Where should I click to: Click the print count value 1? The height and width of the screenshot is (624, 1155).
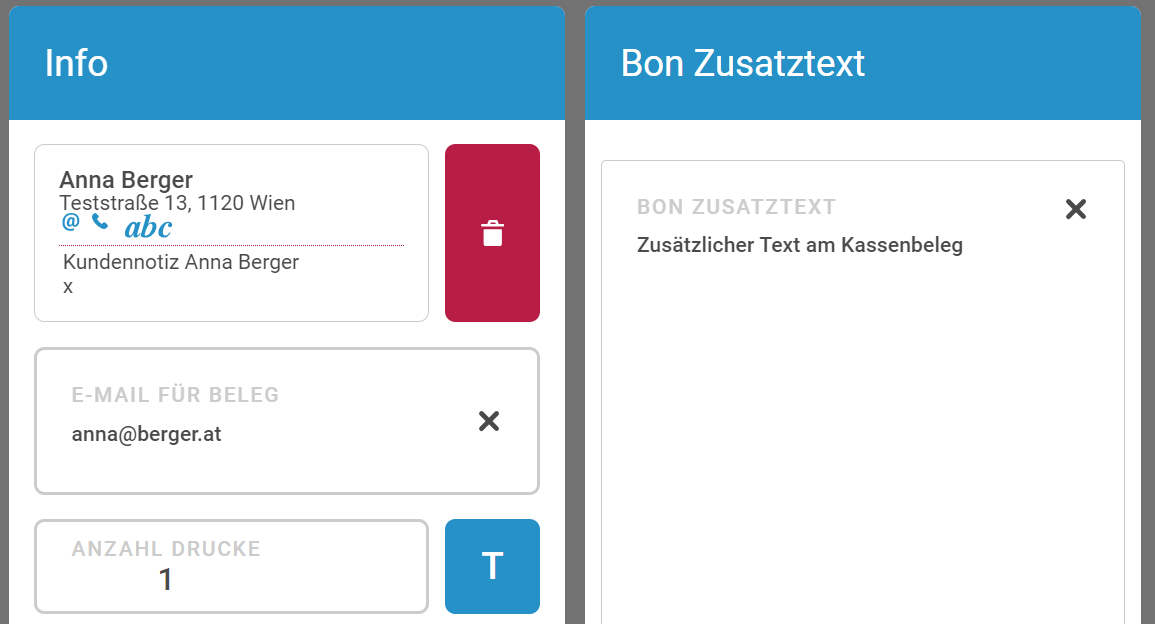(166, 580)
